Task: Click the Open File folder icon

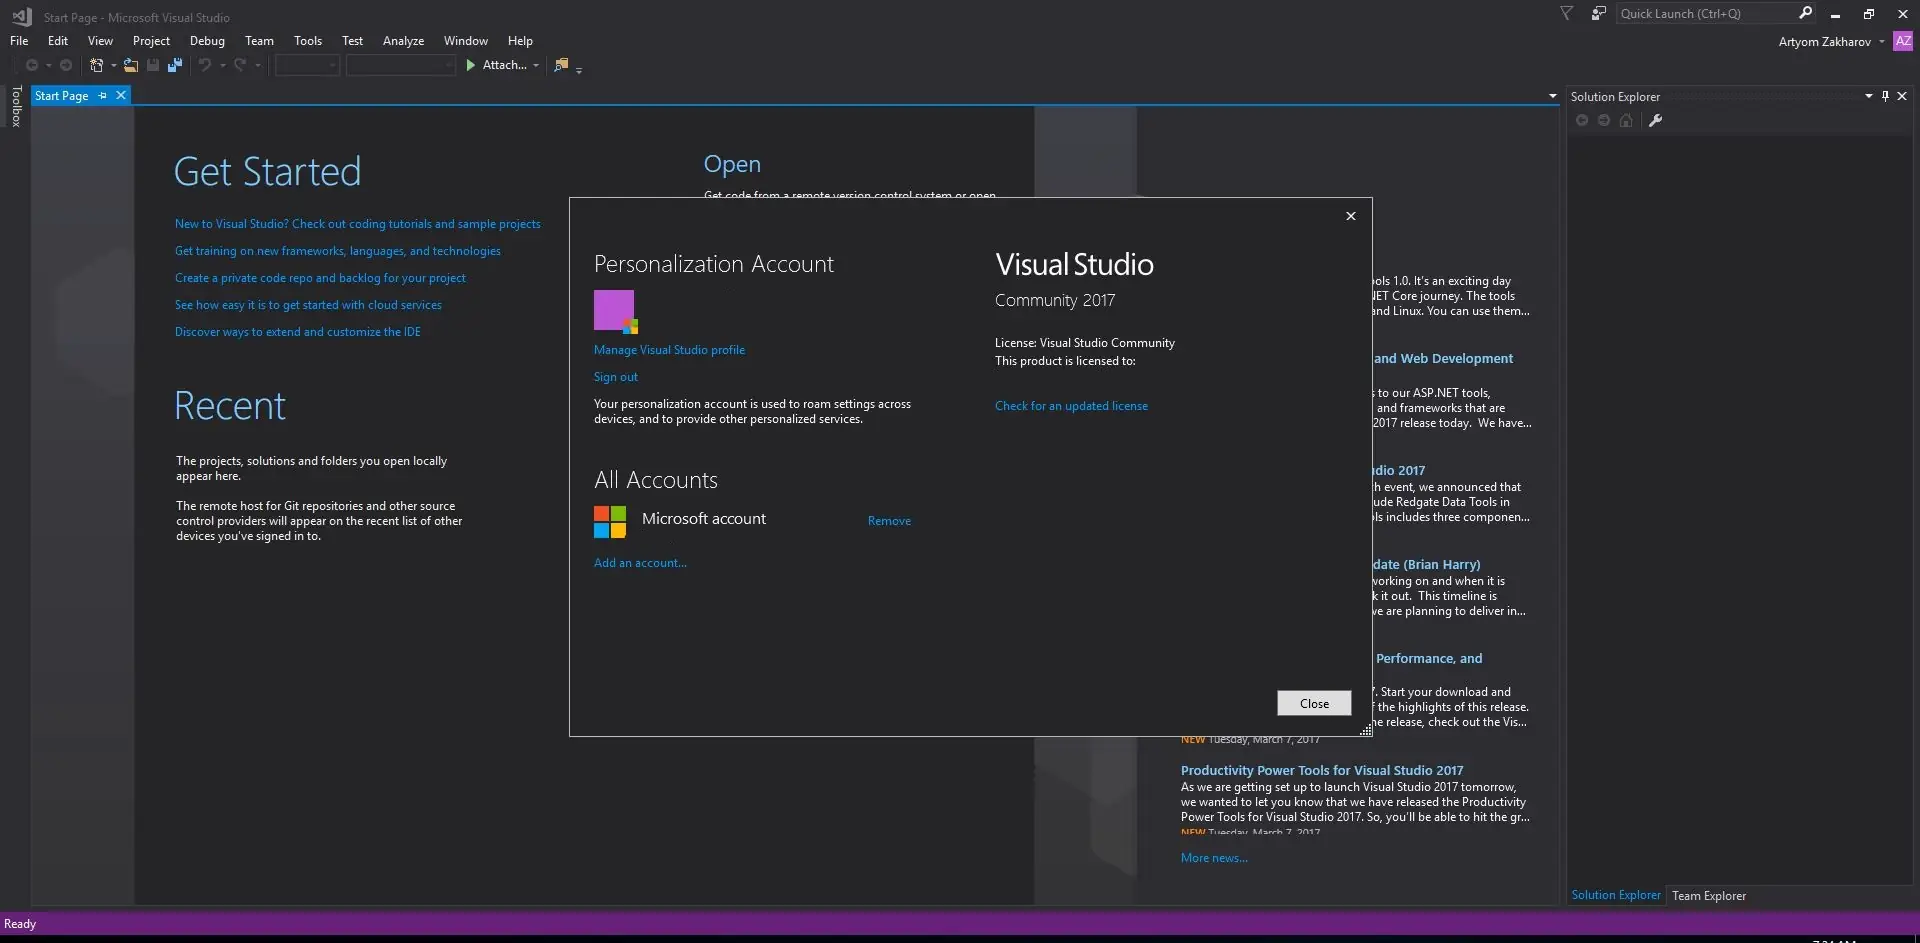Action: coord(131,65)
